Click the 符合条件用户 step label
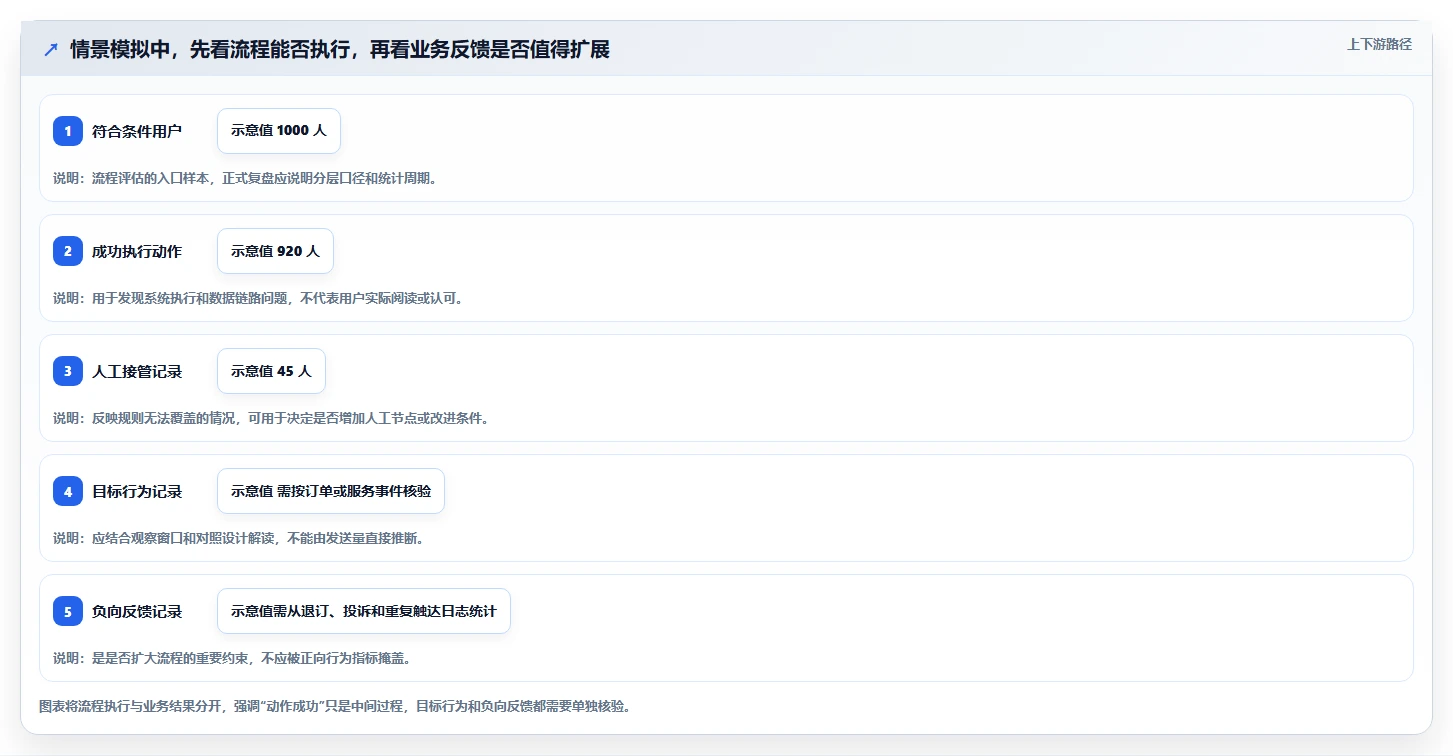The image size is (1453, 756). (137, 131)
